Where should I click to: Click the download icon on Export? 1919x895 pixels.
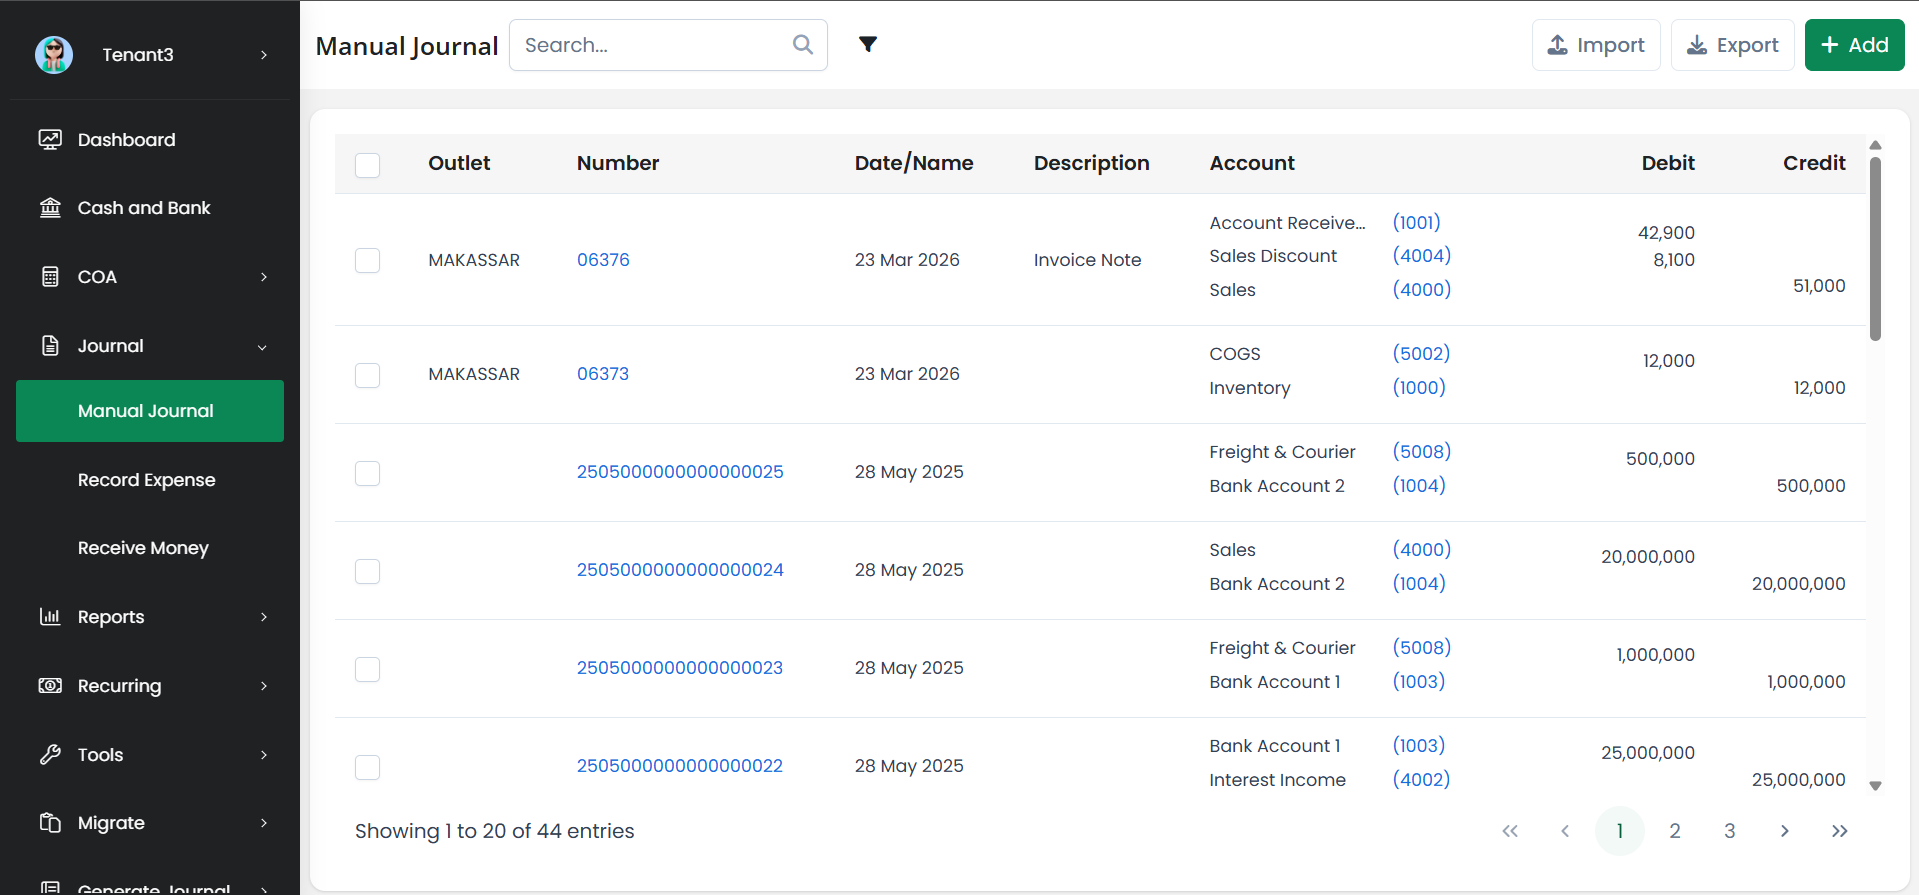tap(1697, 45)
